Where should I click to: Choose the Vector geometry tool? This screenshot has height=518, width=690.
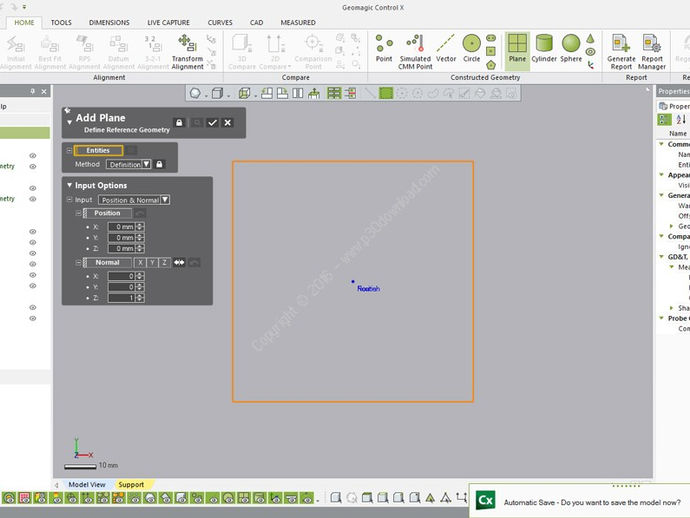pos(446,49)
